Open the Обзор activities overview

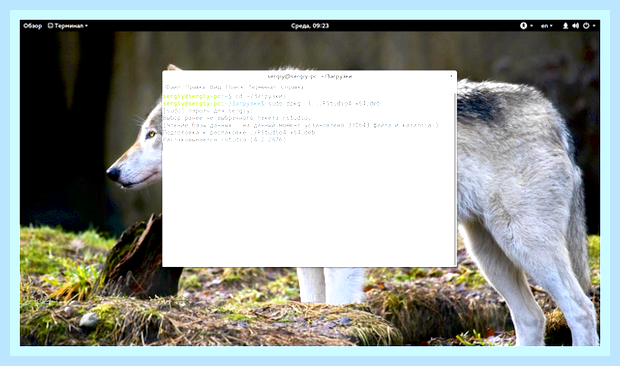coord(32,26)
